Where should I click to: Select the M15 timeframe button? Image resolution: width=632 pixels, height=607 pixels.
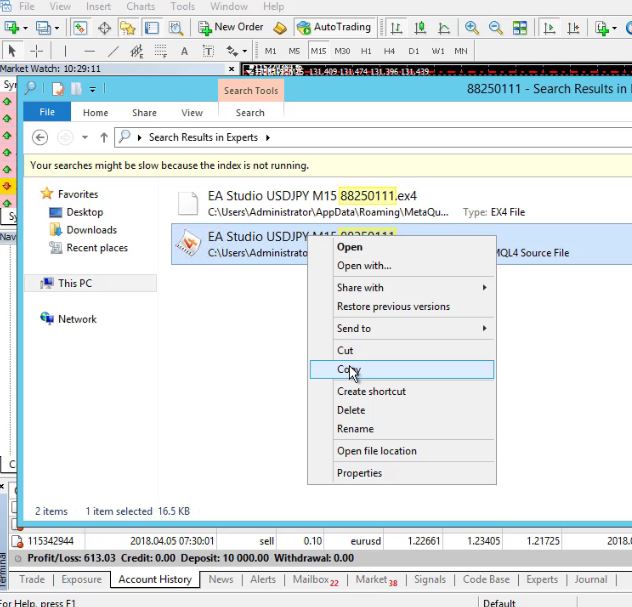coord(318,51)
